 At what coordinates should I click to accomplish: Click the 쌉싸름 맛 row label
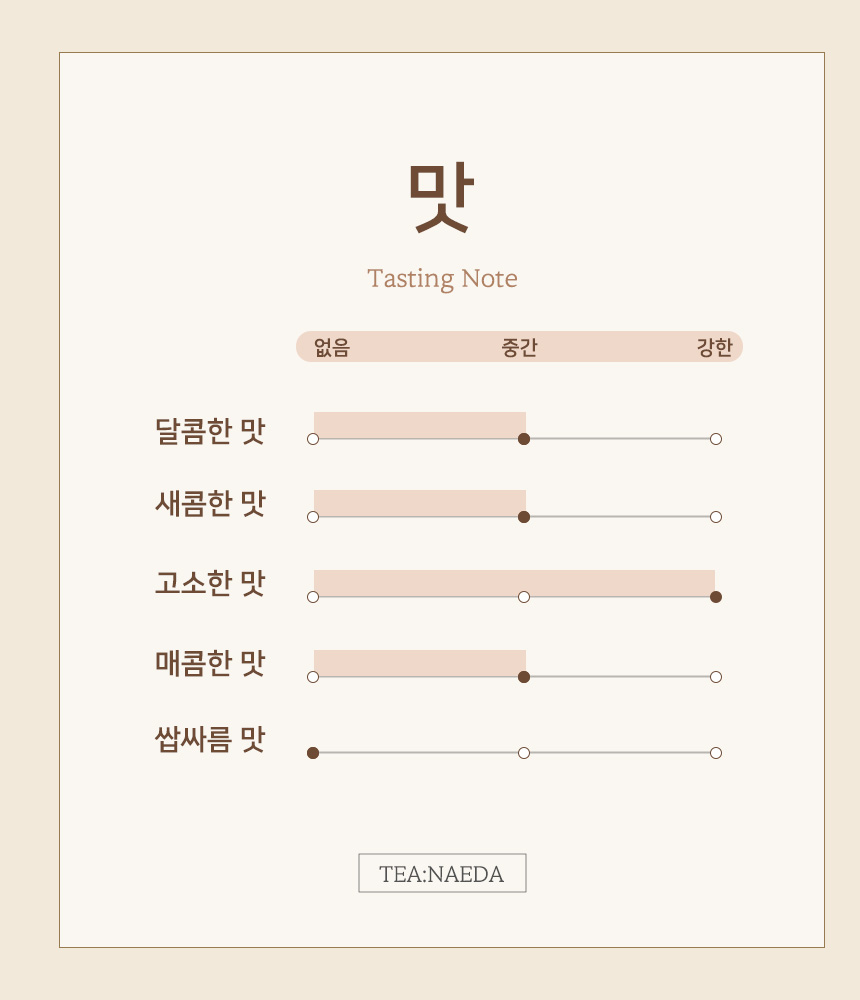(210, 740)
